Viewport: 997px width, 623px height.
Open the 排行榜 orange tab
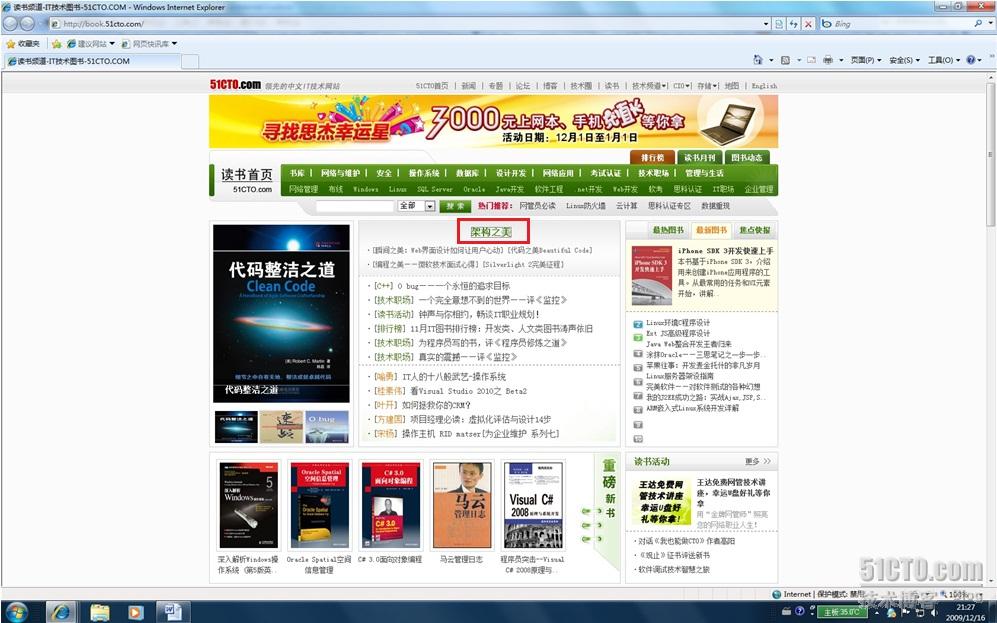(652, 157)
